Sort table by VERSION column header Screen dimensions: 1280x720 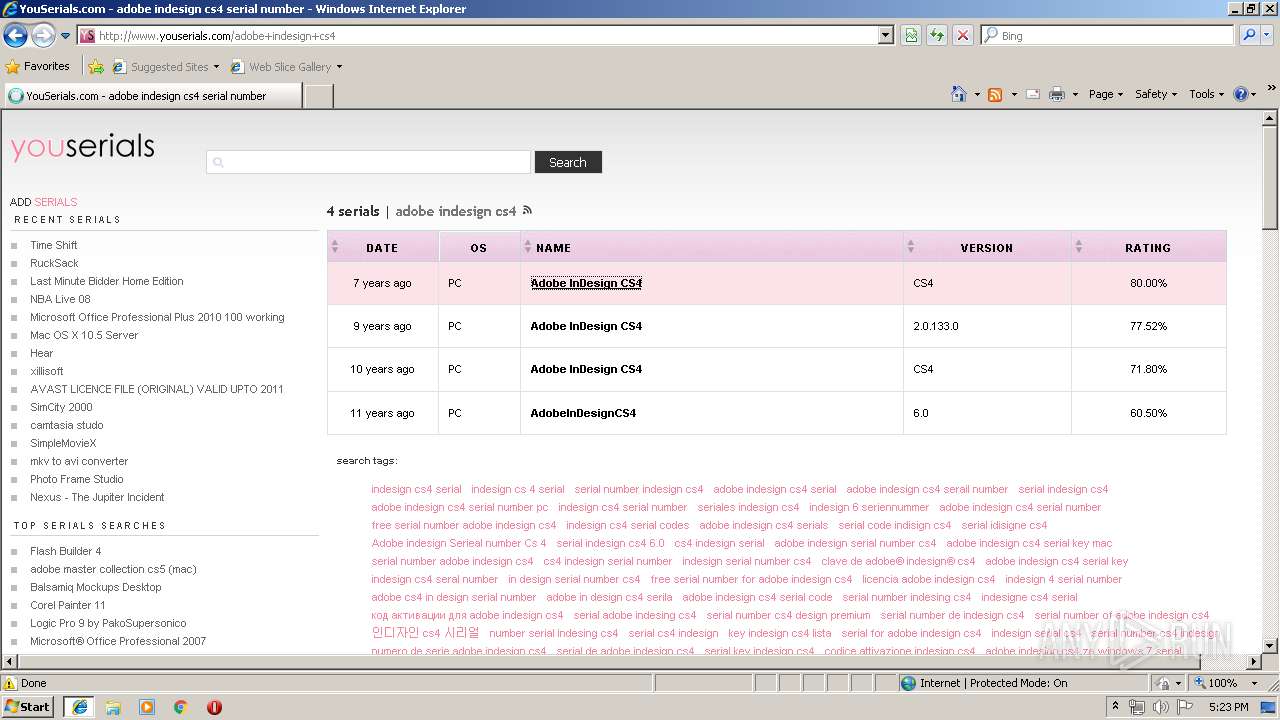coord(987,247)
